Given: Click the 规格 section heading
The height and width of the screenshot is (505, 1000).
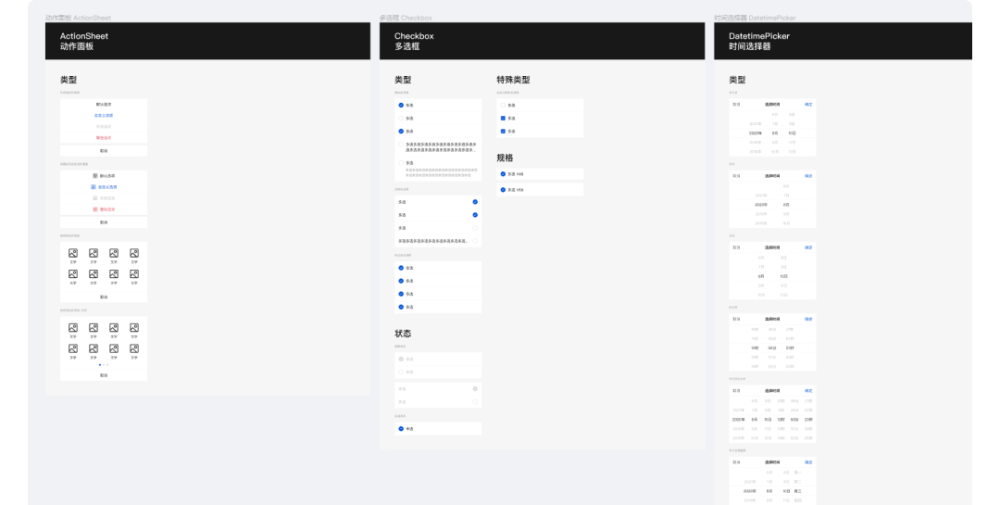Looking at the screenshot, I should [505, 157].
